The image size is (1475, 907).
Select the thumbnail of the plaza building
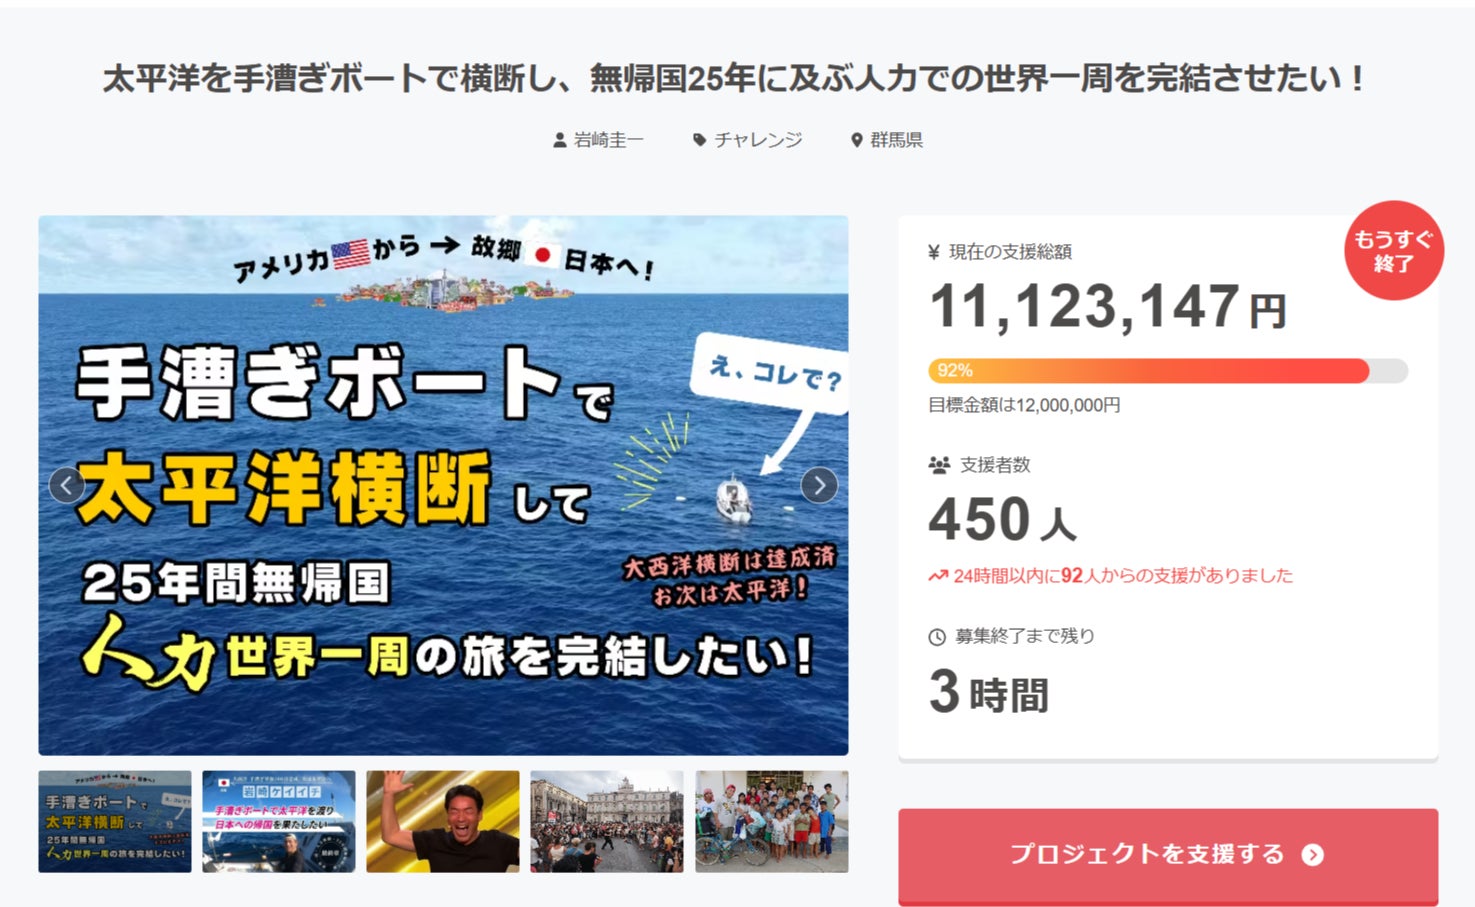607,822
